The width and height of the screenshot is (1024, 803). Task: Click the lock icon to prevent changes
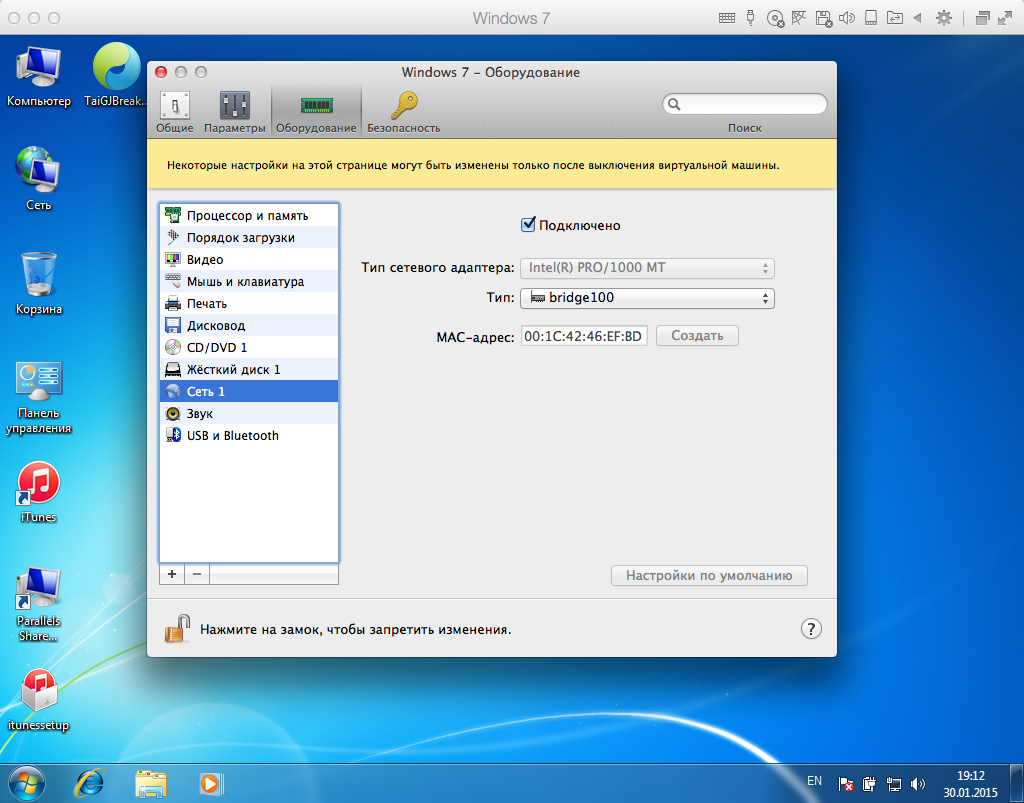177,629
